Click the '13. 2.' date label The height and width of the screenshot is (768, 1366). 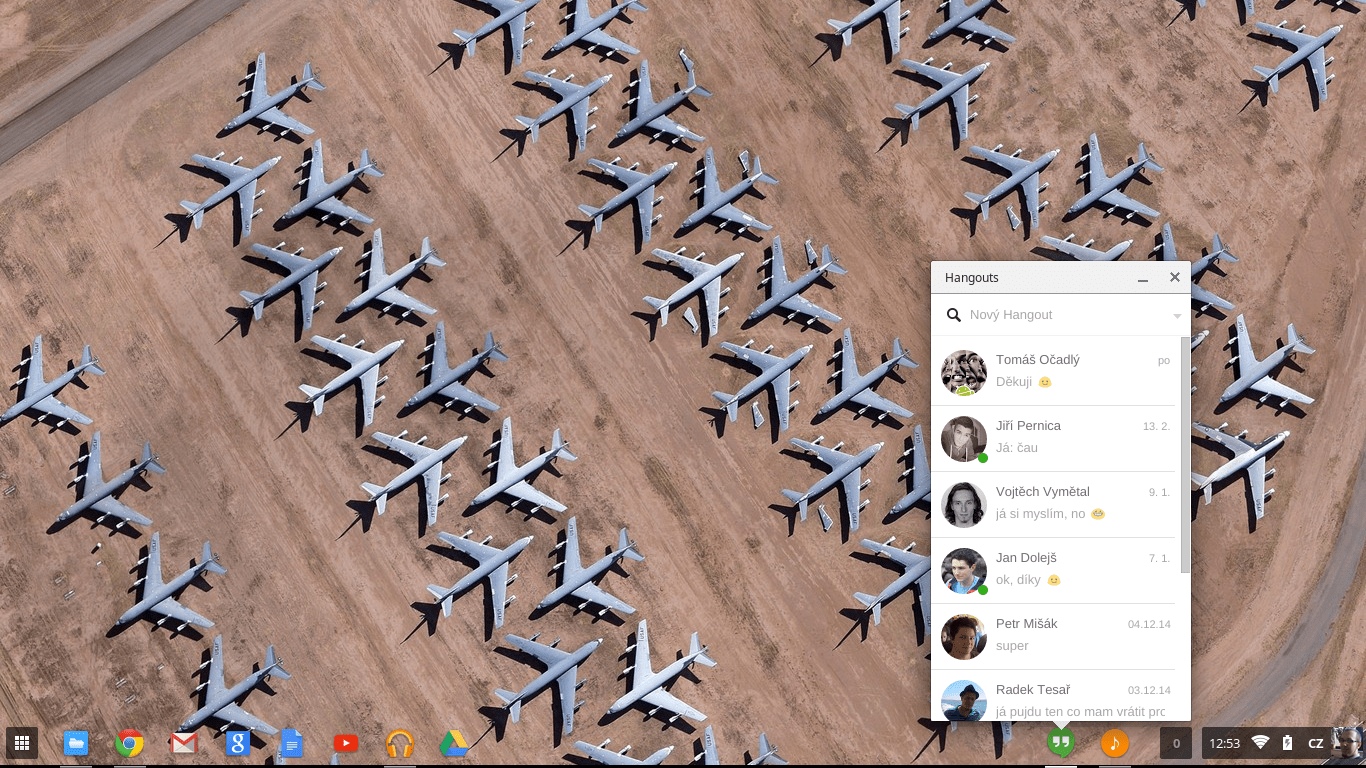pyautogui.click(x=1156, y=426)
